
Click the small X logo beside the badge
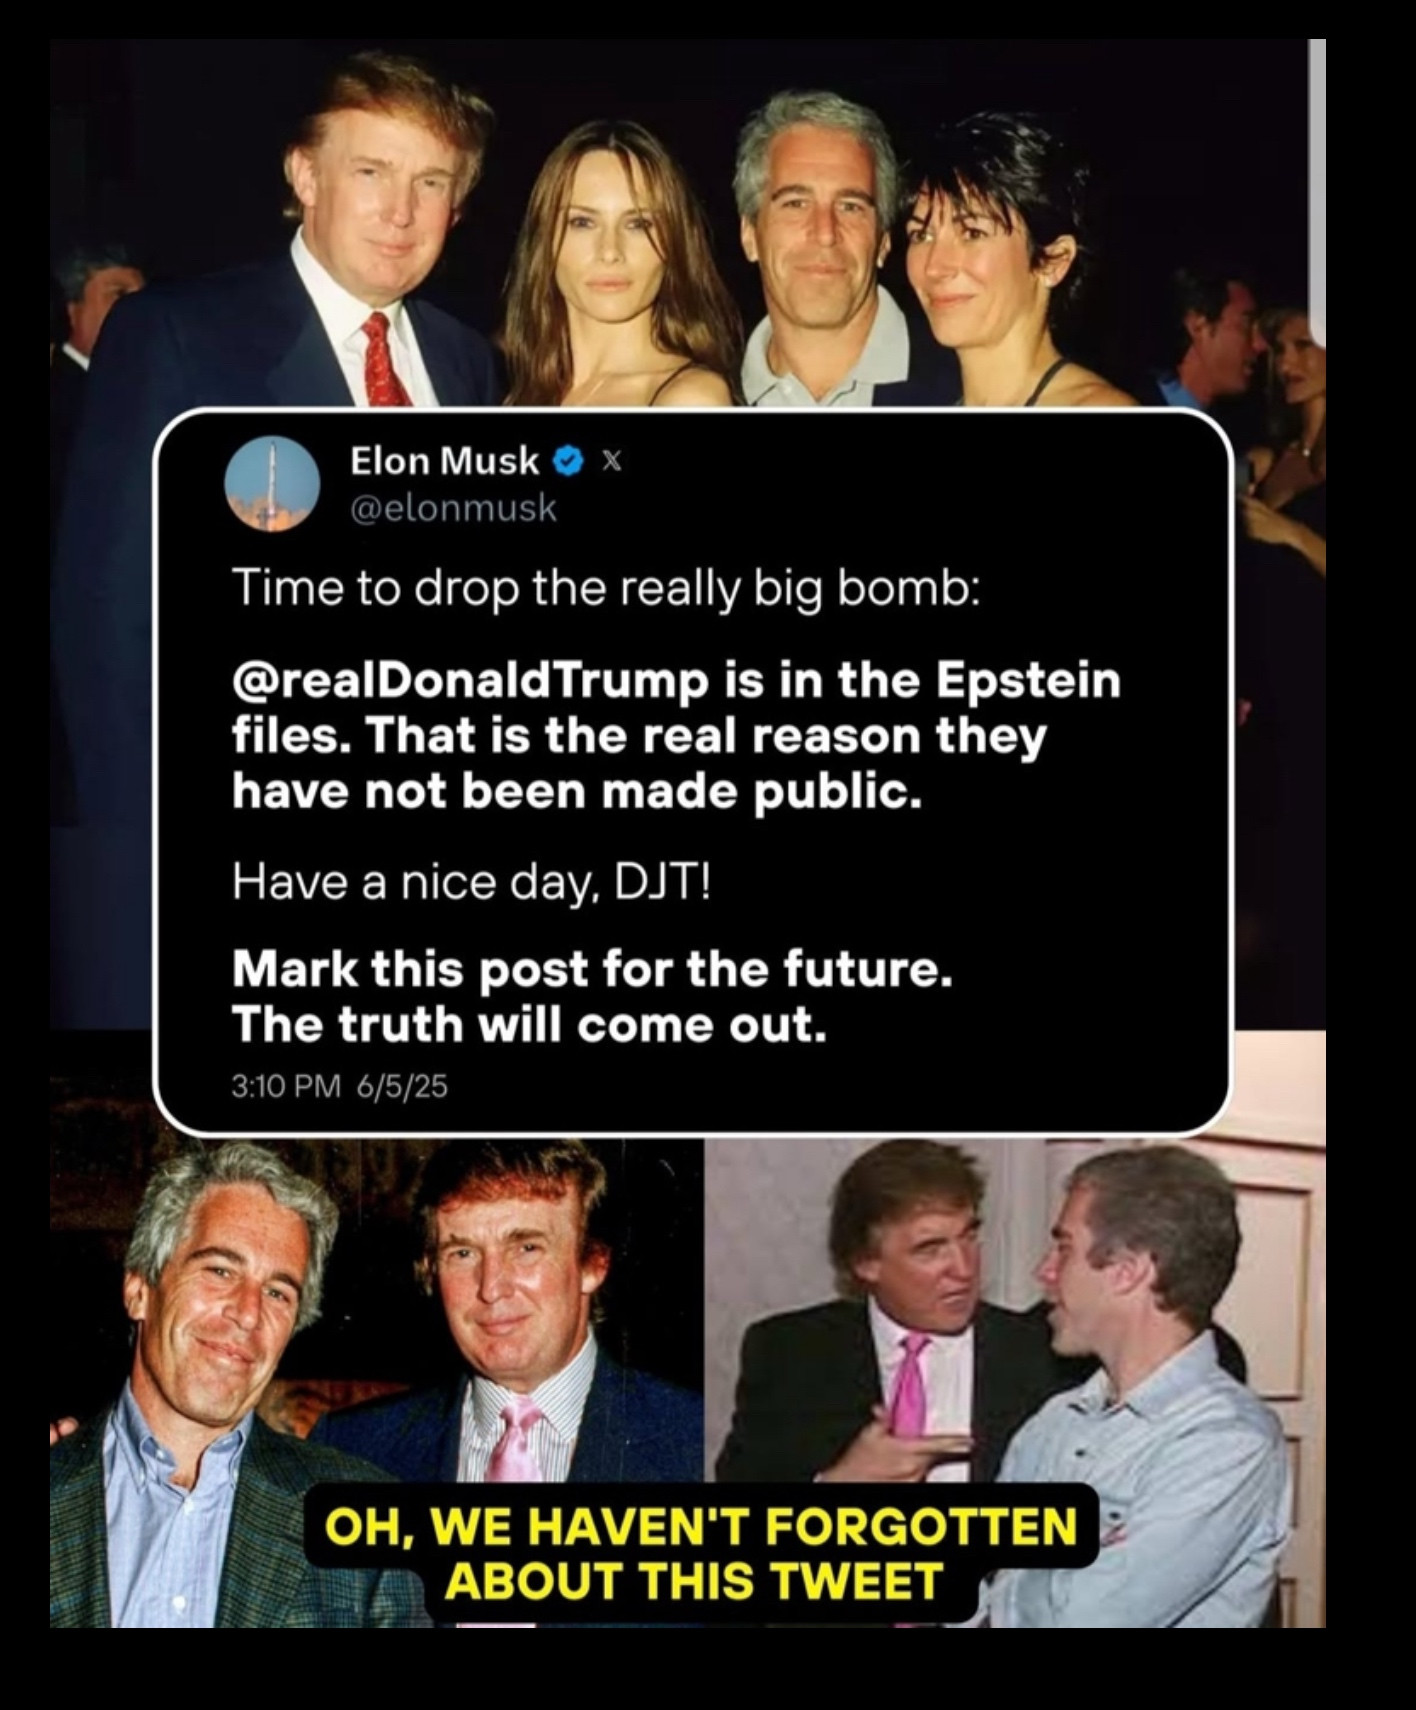pyautogui.click(x=614, y=461)
